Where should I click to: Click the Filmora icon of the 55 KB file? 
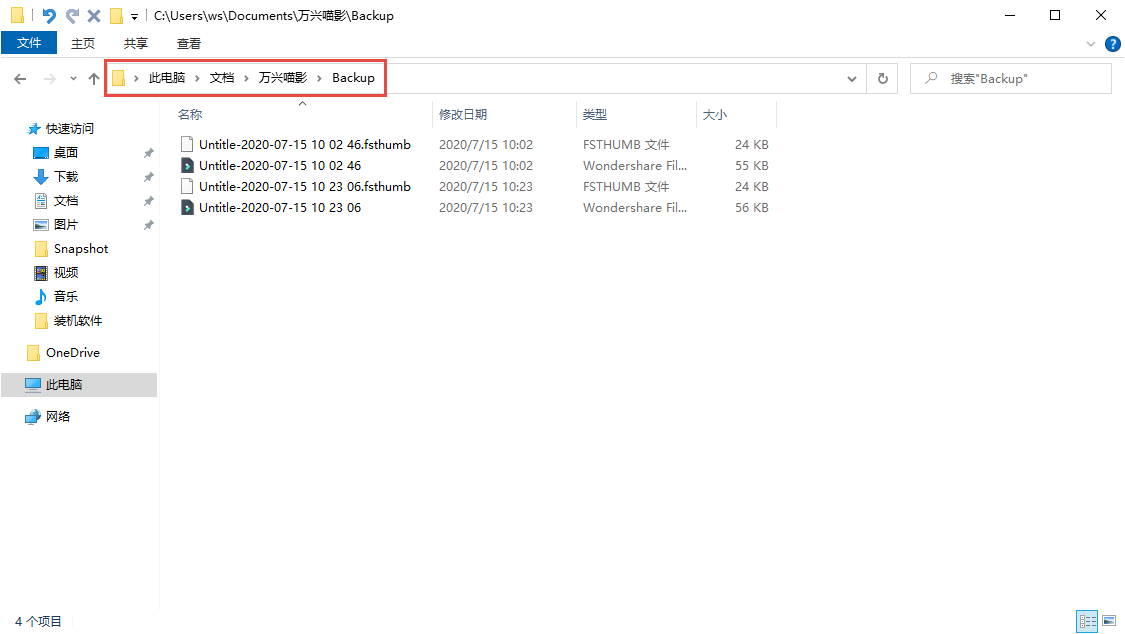187,166
